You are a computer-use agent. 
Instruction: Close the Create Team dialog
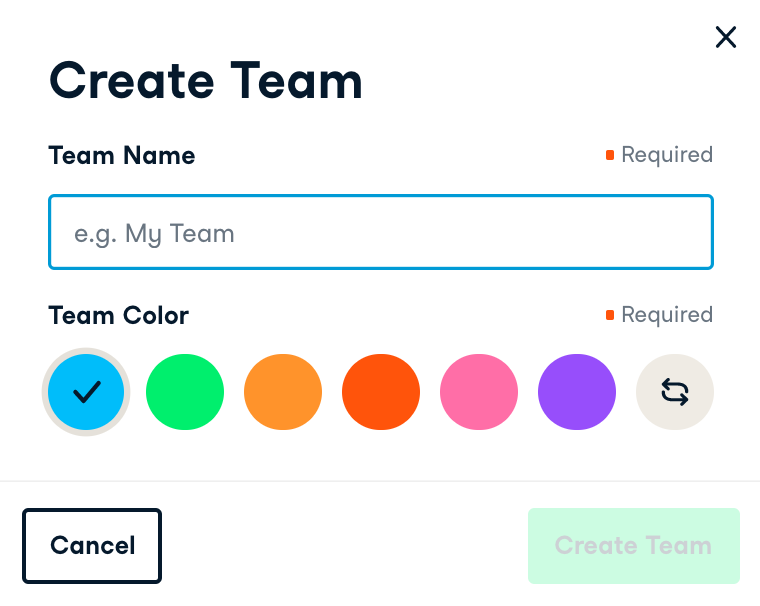tap(726, 38)
